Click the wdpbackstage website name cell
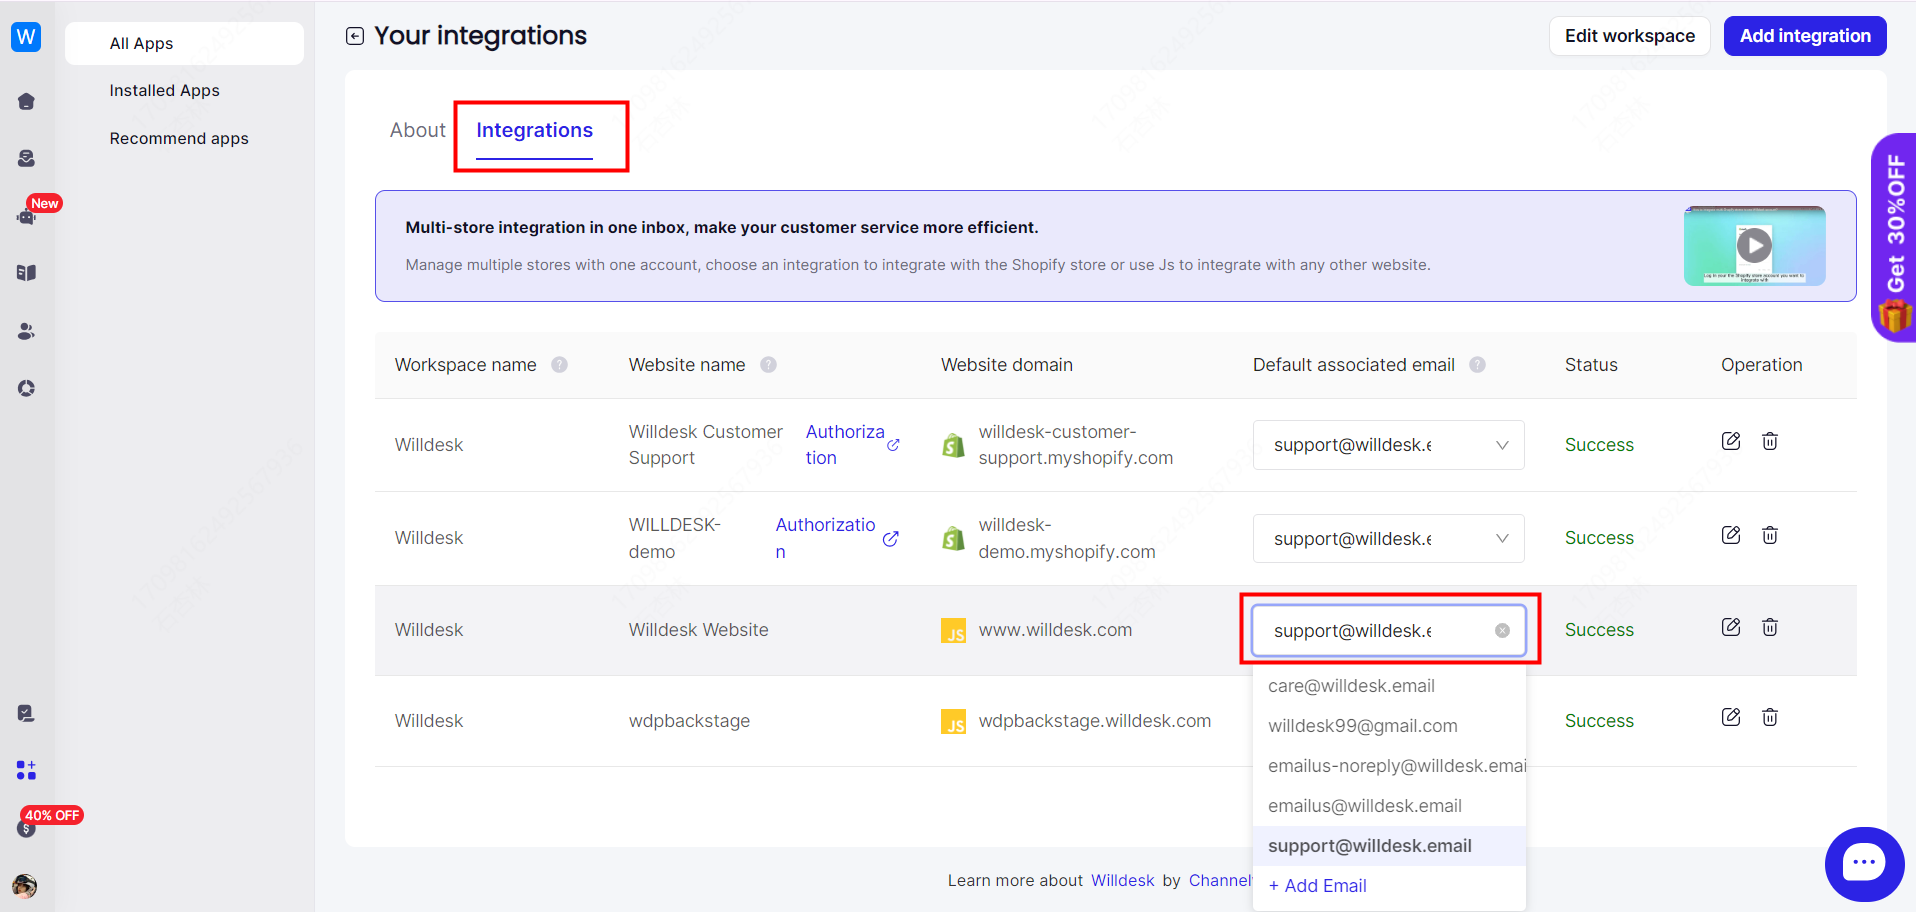The height and width of the screenshot is (912, 1916). tap(689, 721)
